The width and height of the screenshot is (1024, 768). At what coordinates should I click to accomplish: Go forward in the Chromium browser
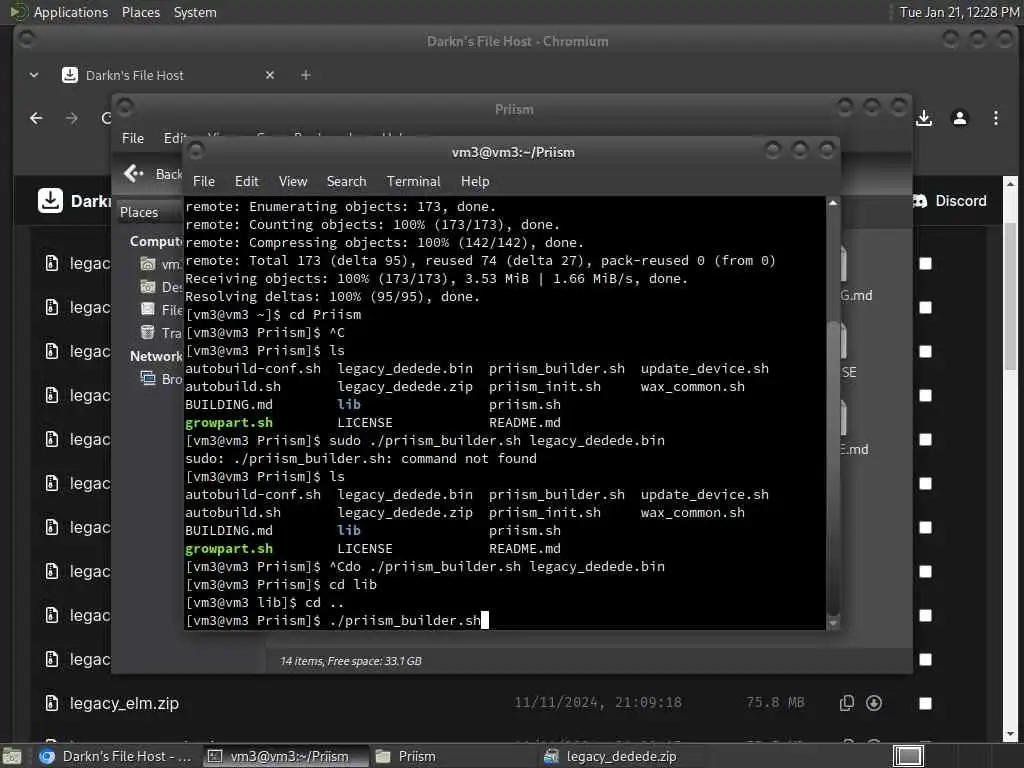(72, 118)
